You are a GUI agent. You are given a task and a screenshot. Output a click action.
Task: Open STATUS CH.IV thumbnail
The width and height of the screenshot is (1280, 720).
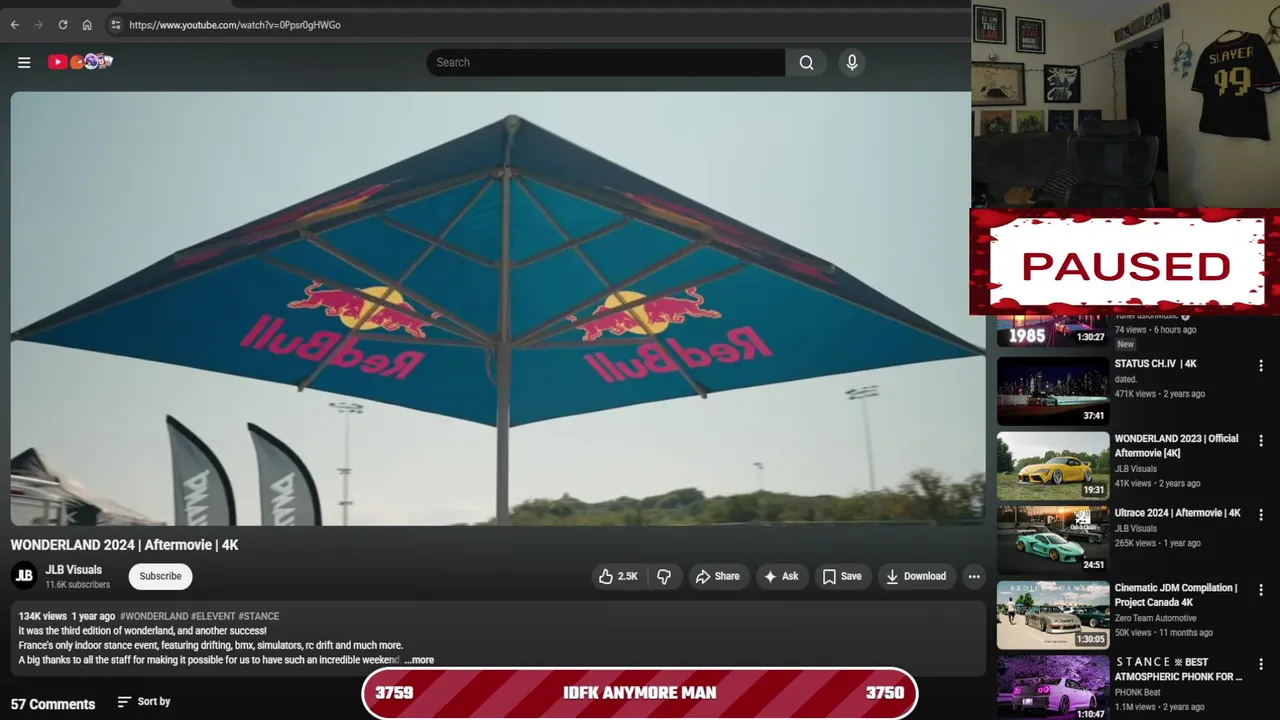pyautogui.click(x=1053, y=390)
